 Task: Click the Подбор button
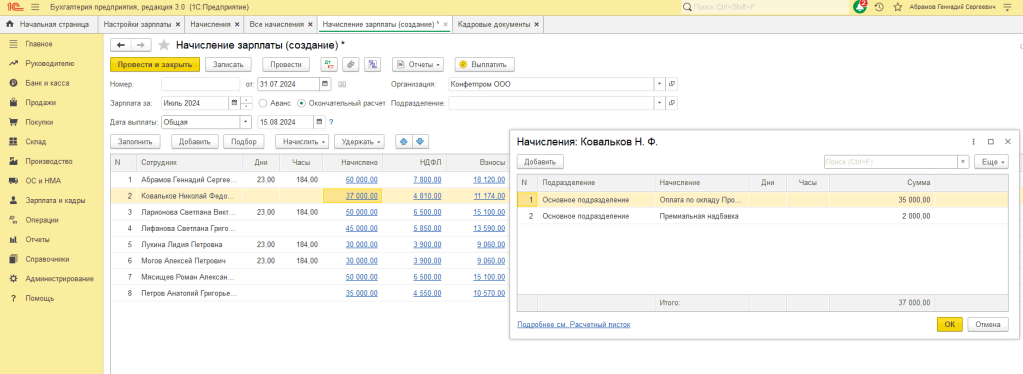[x=243, y=141]
